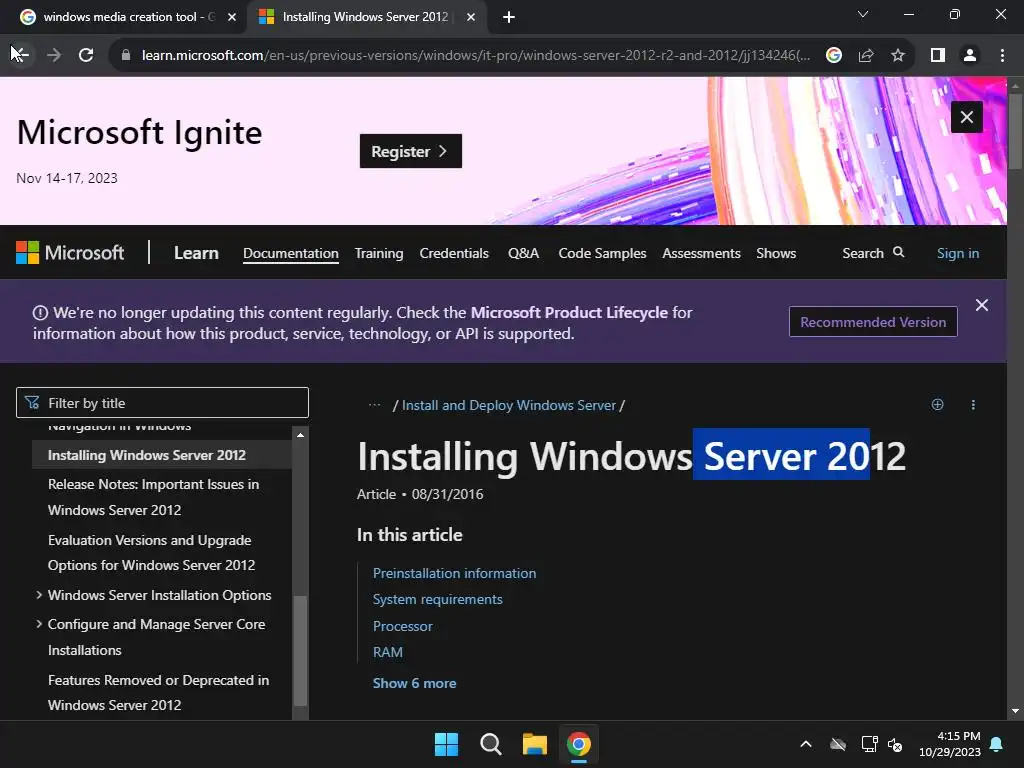This screenshot has height=768, width=1024.
Task: Open Install and Deploy Windows Server breadcrumb
Action: [x=509, y=406]
